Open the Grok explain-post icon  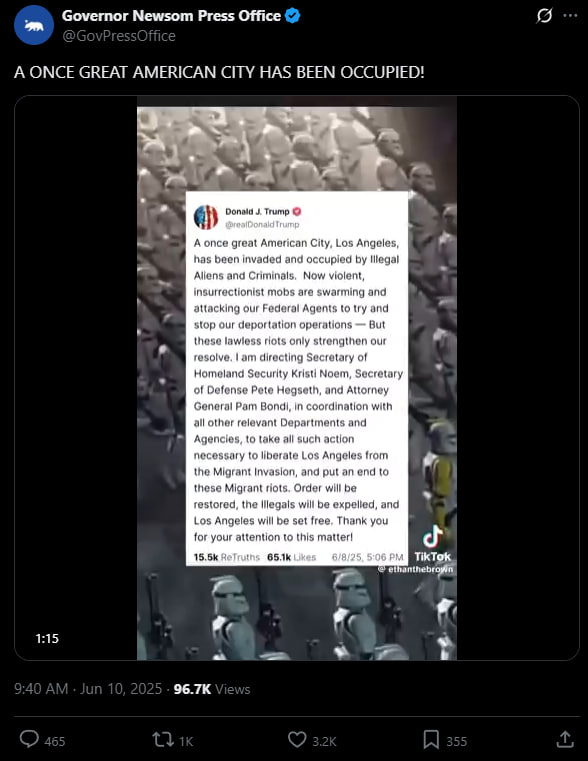[x=544, y=16]
